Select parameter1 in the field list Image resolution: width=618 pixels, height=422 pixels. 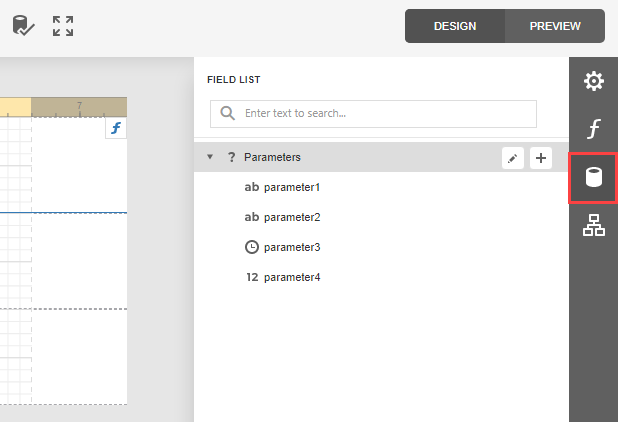coord(291,187)
